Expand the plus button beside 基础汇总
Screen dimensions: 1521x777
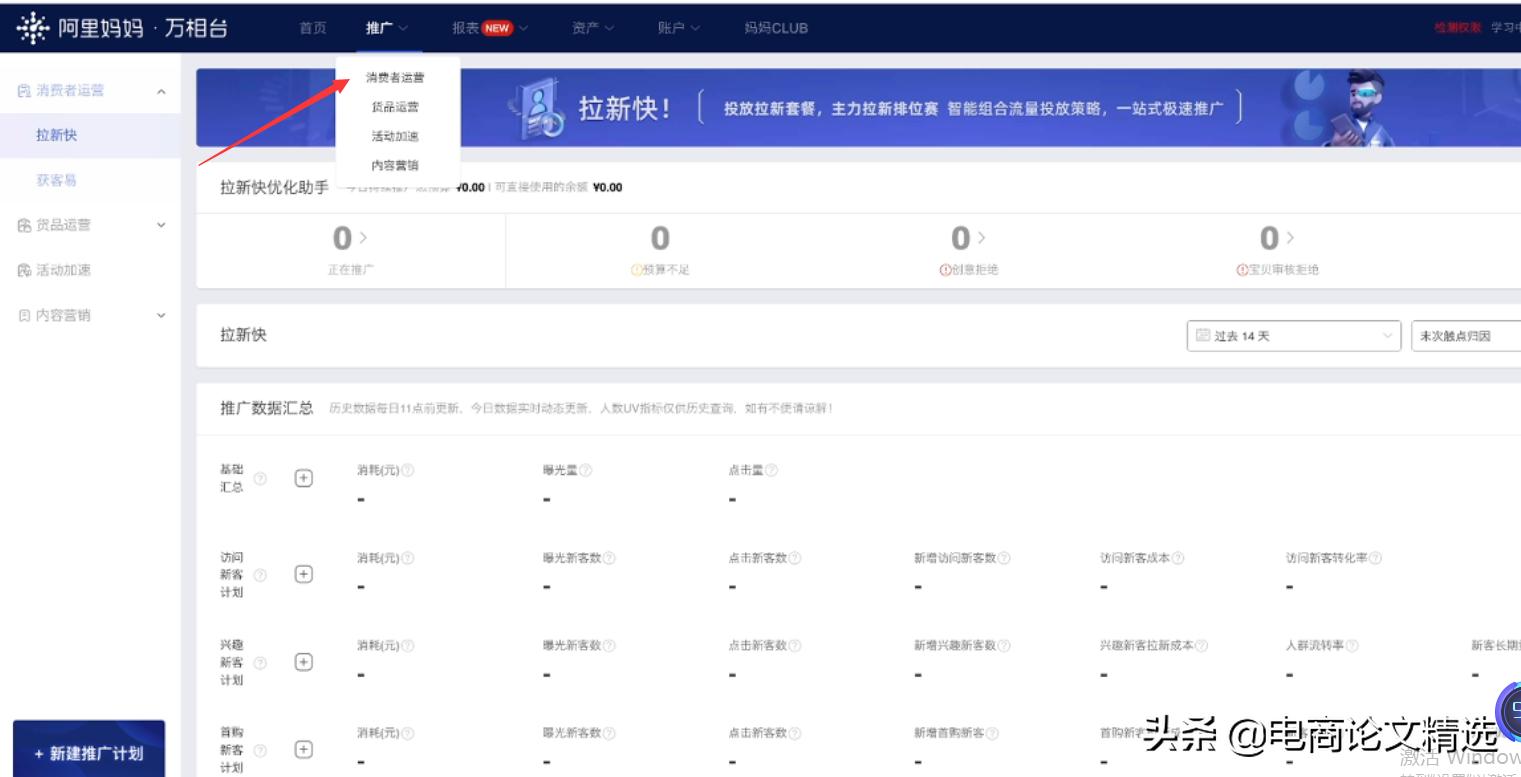[303, 478]
